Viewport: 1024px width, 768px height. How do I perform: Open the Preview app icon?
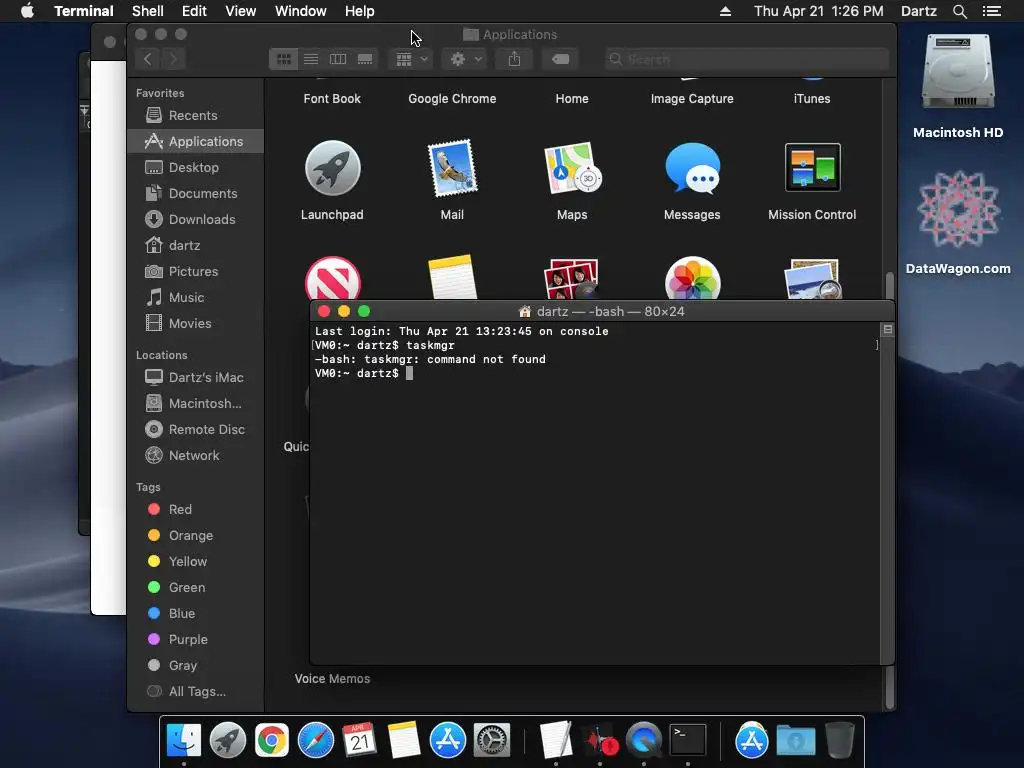click(812, 279)
